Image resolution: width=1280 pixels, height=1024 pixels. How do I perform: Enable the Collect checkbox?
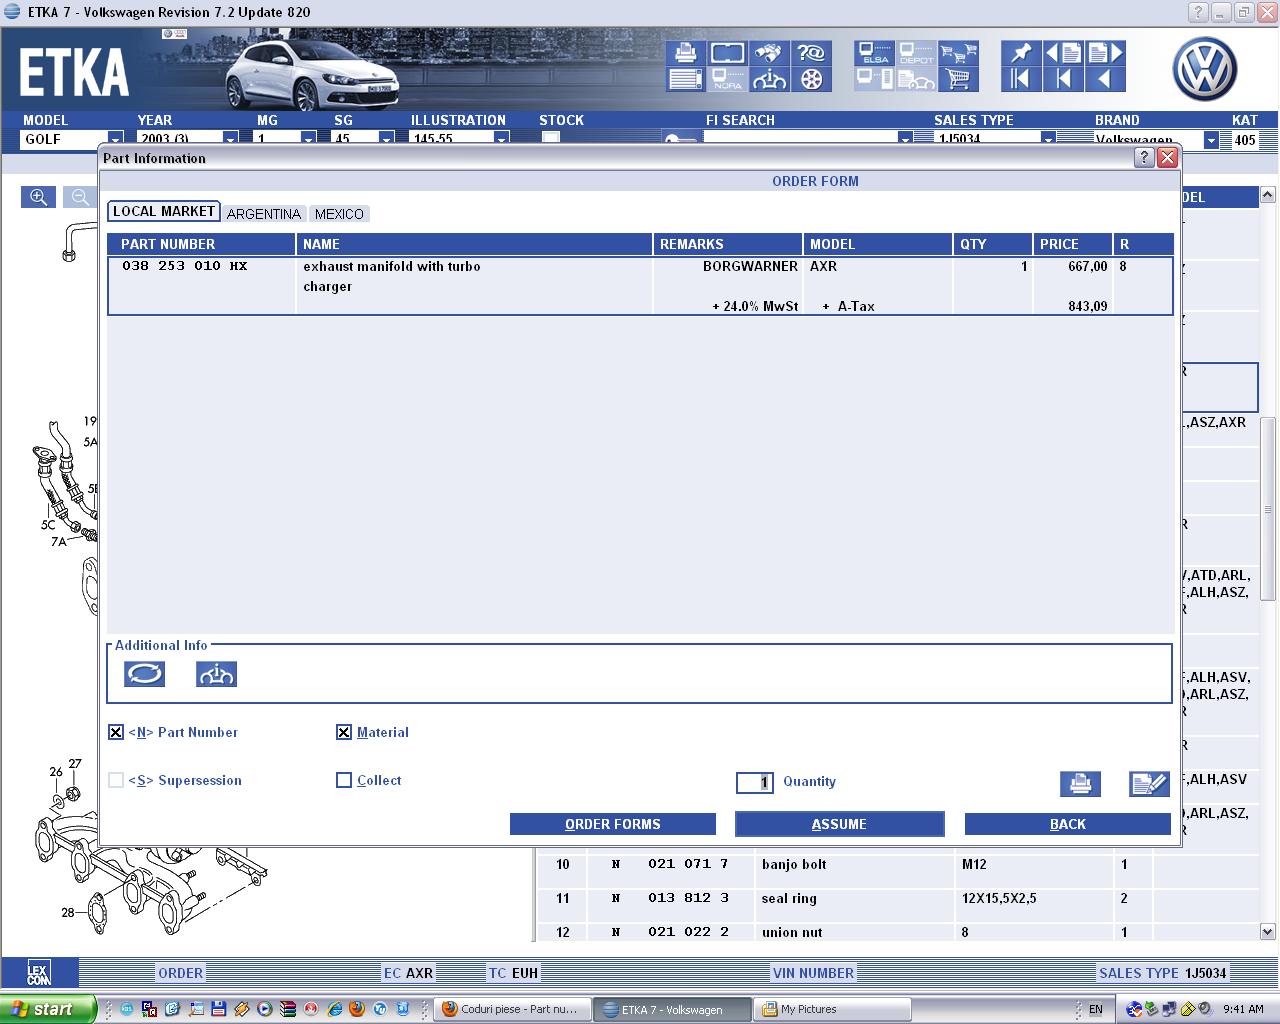pos(344,780)
